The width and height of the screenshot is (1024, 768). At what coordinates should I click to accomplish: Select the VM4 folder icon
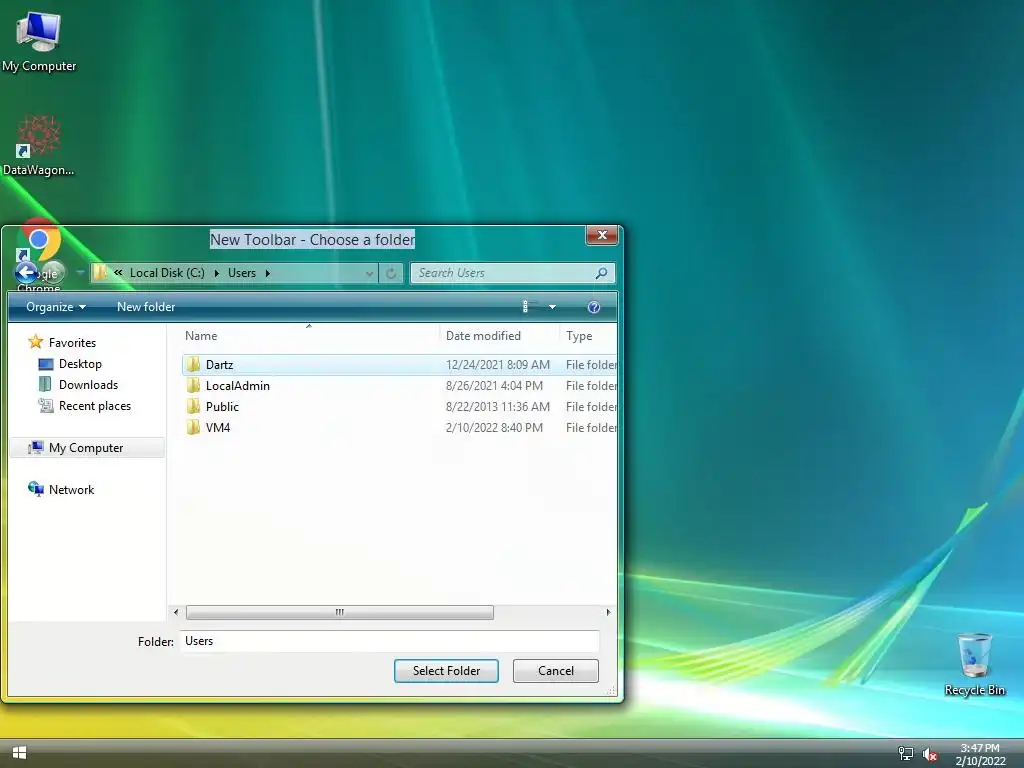[193, 427]
